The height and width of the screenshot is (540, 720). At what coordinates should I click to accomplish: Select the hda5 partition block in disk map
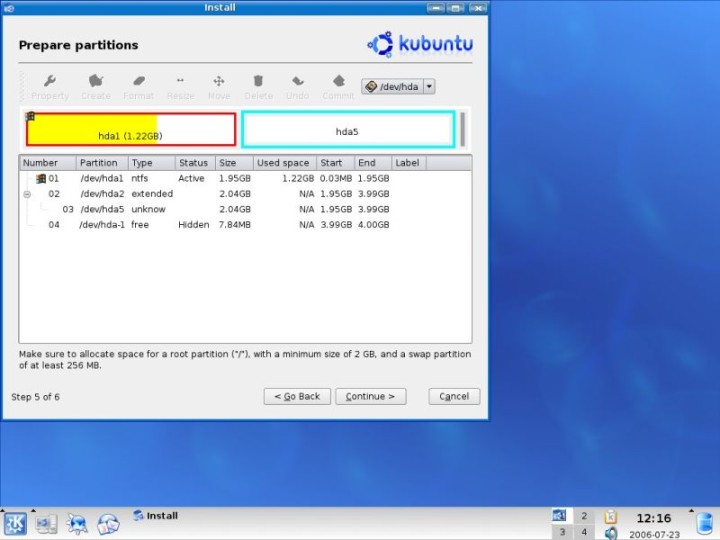click(x=347, y=130)
